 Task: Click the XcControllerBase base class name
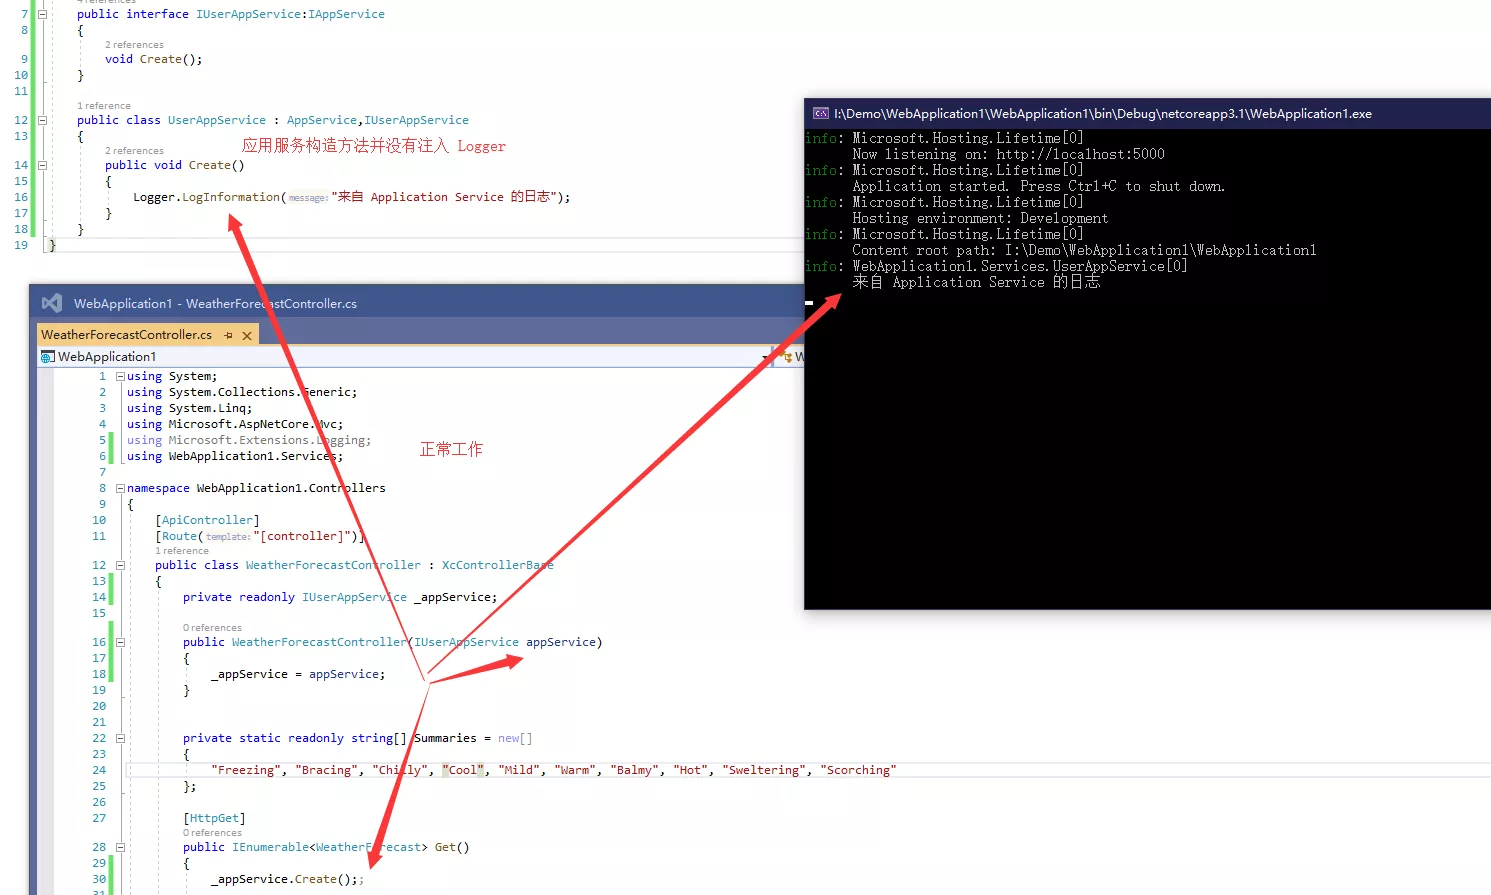click(x=497, y=565)
